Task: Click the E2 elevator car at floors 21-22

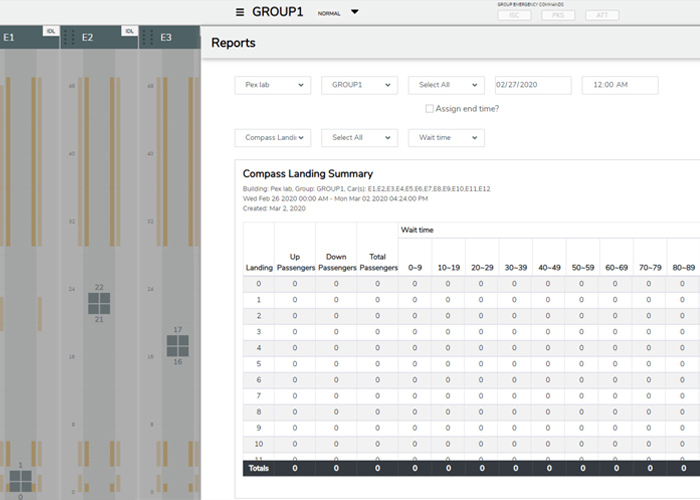Action: click(x=99, y=304)
